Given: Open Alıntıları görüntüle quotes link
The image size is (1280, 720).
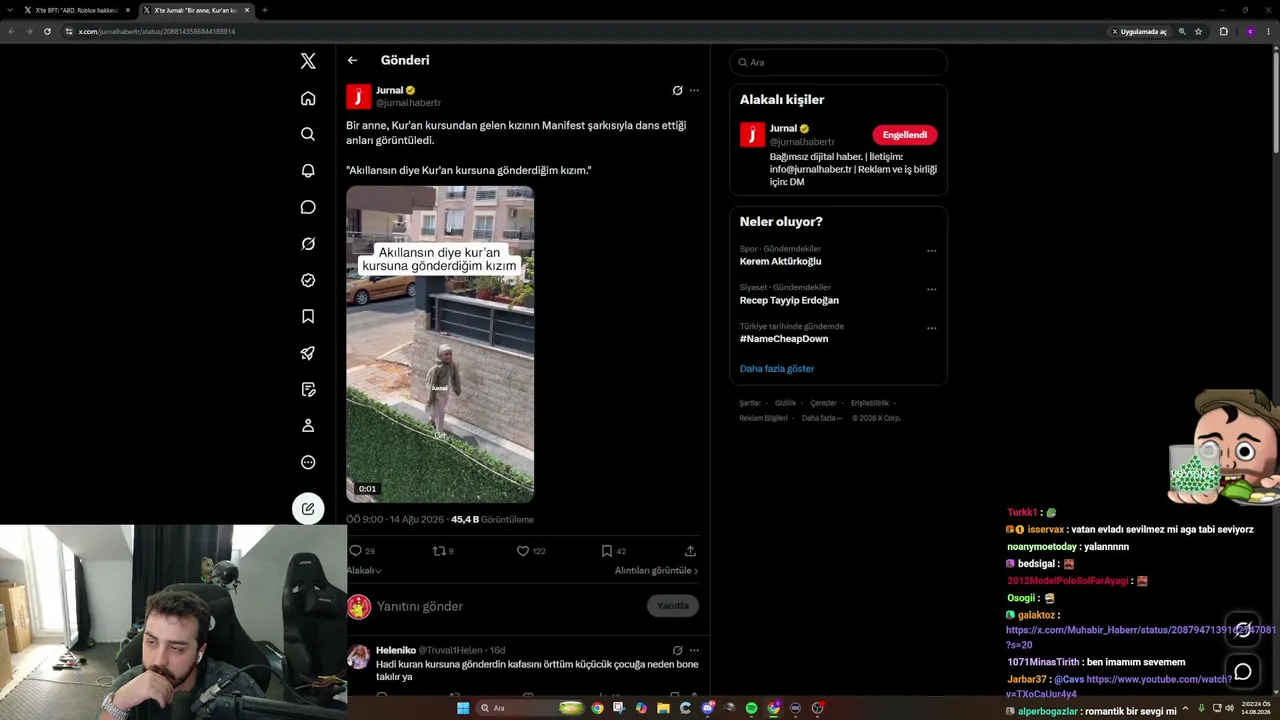Looking at the screenshot, I should pos(656,570).
